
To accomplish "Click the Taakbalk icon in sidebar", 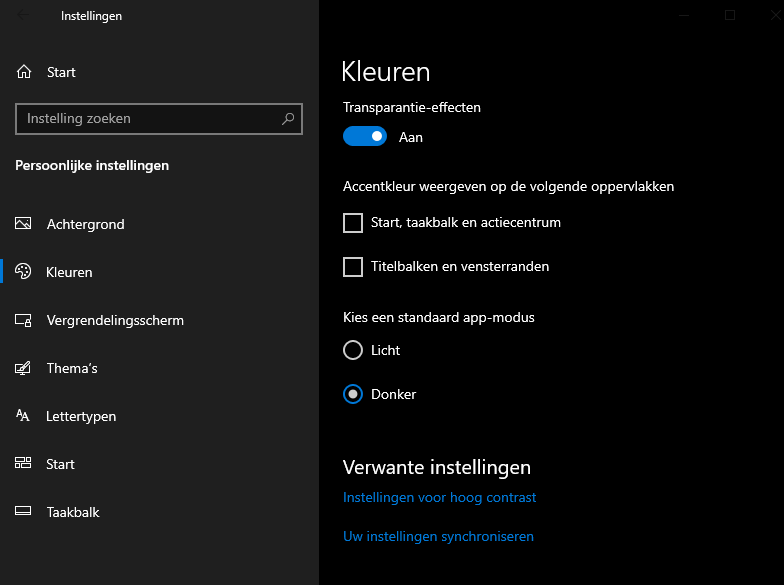I will pos(24,512).
